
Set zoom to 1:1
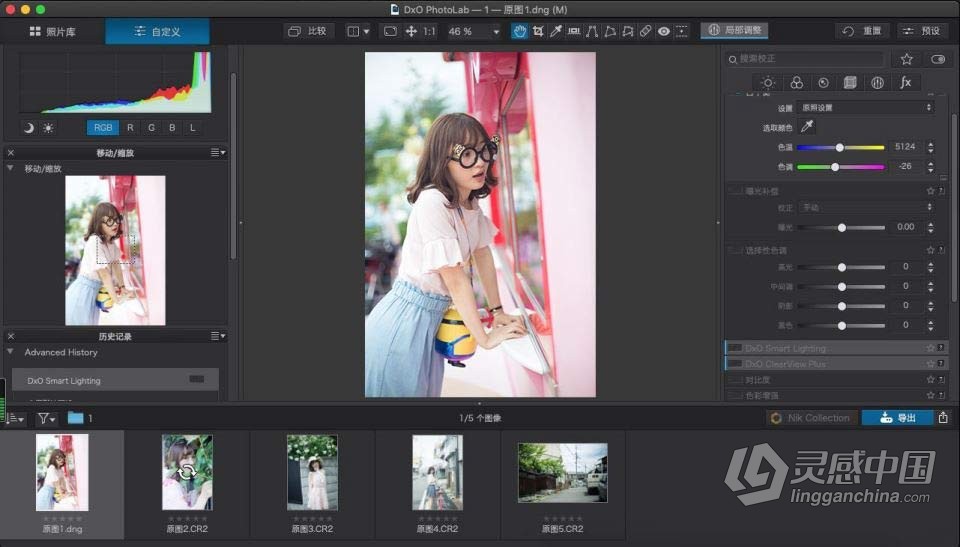pos(430,31)
